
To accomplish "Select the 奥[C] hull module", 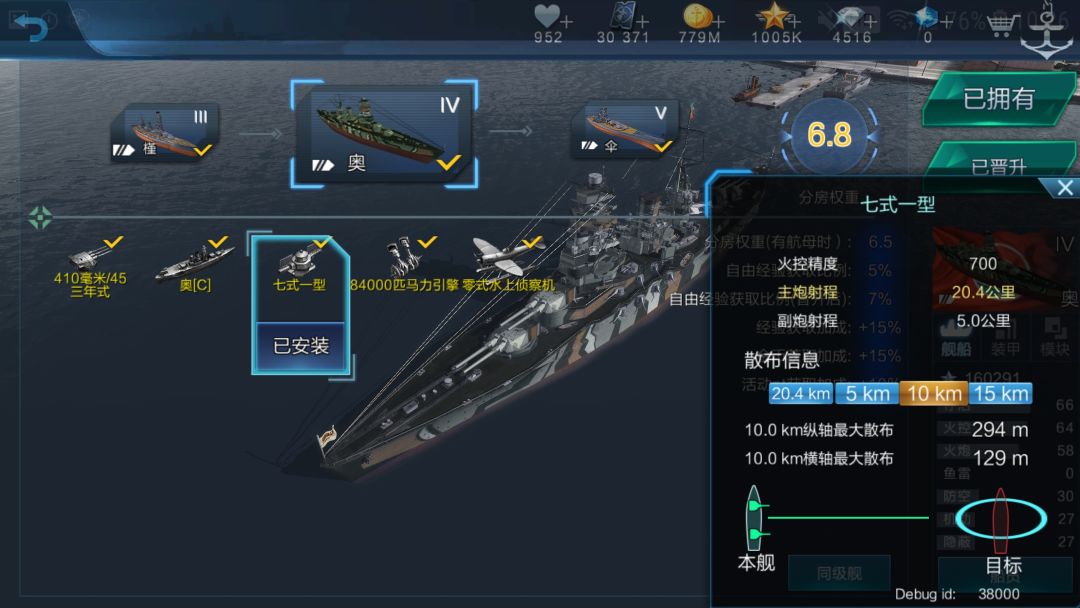I will click(x=195, y=266).
